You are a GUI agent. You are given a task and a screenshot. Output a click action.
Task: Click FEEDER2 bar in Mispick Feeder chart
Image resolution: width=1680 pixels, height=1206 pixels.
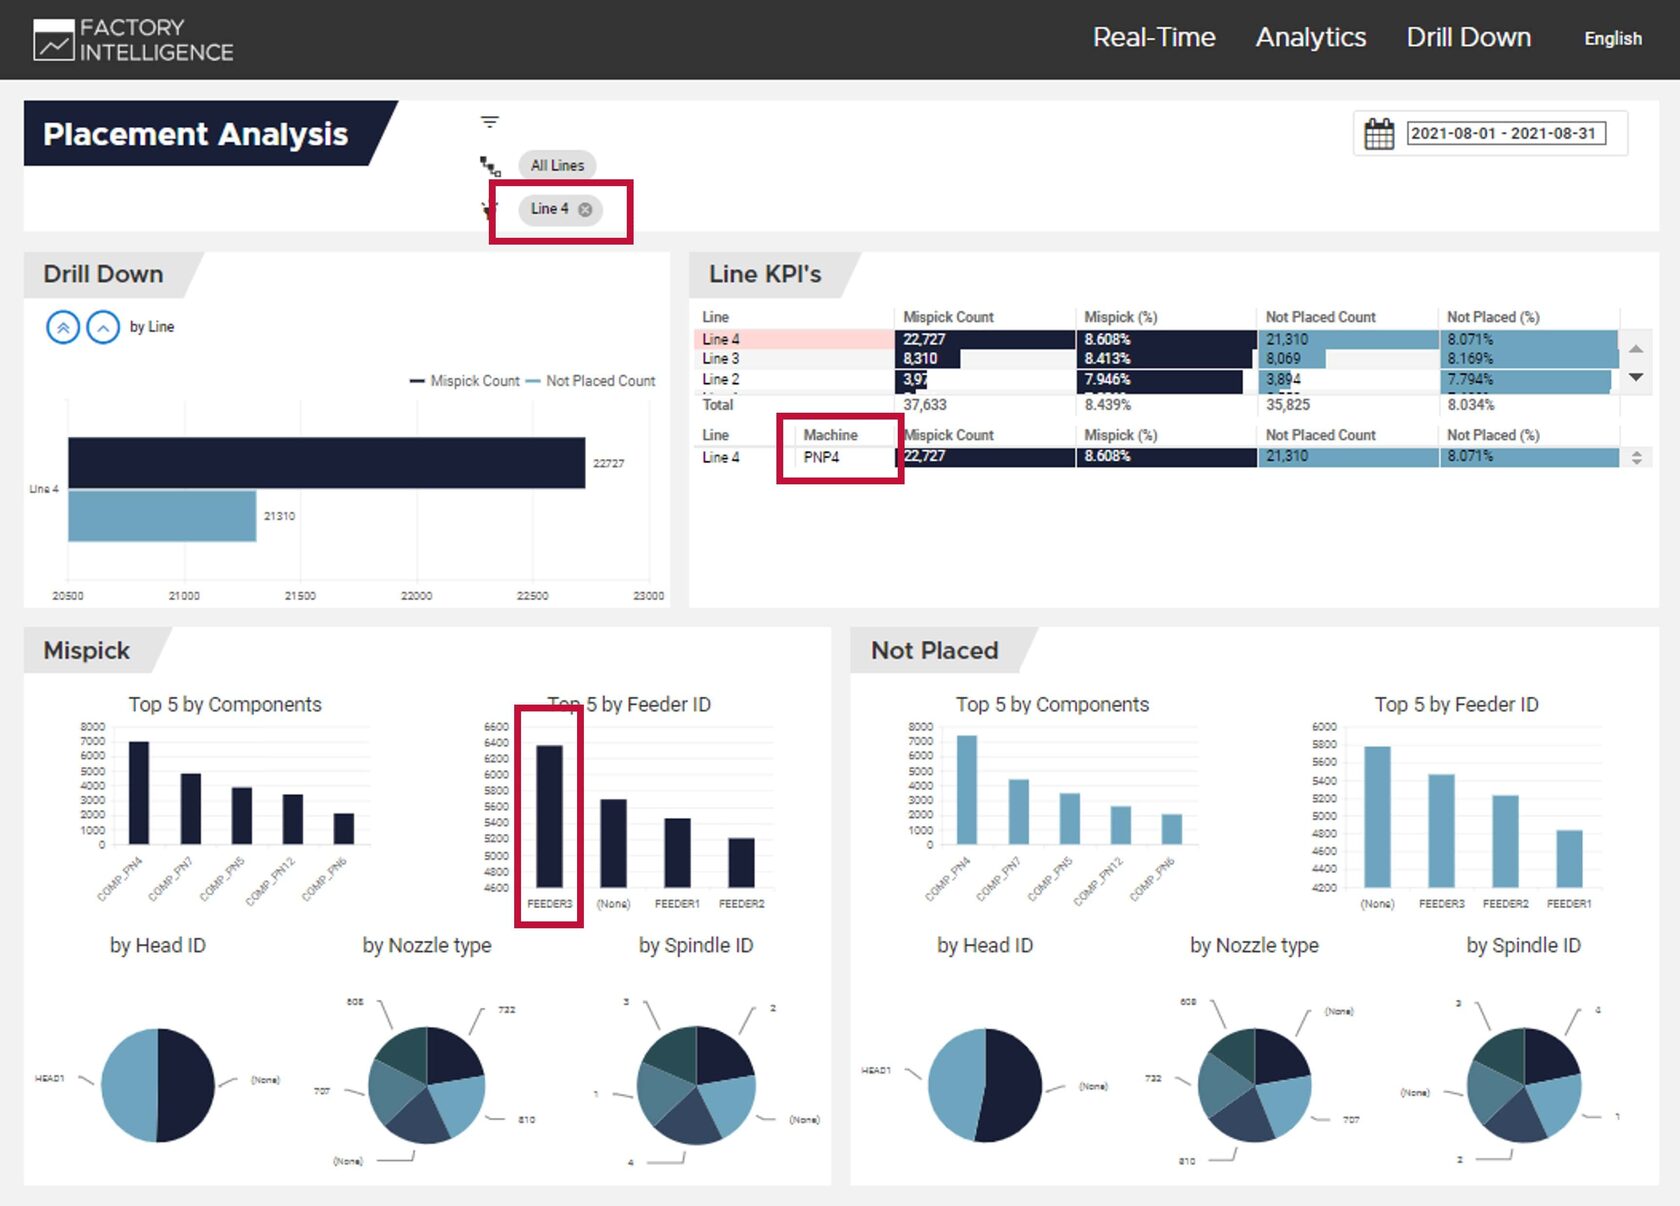point(741,862)
